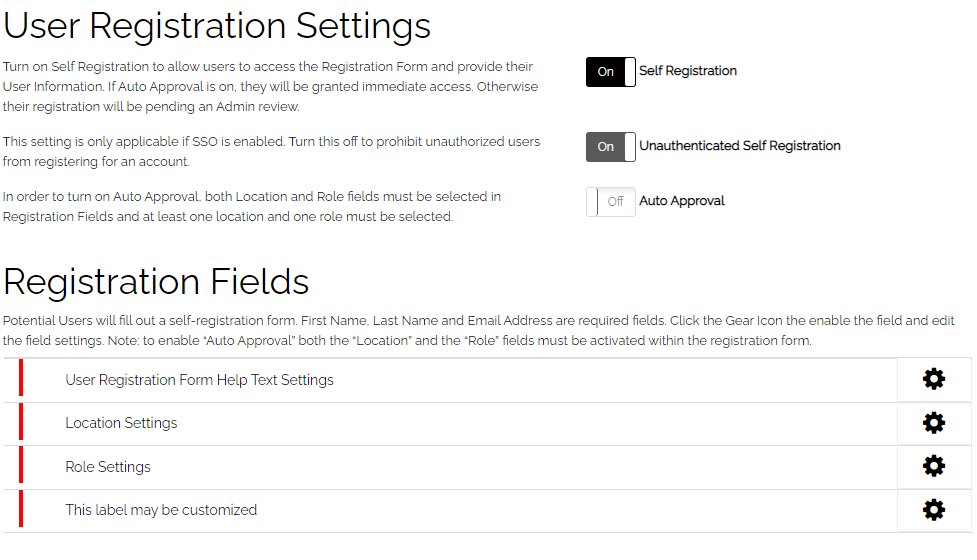Click red bar beside customizable label row

coord(21,508)
